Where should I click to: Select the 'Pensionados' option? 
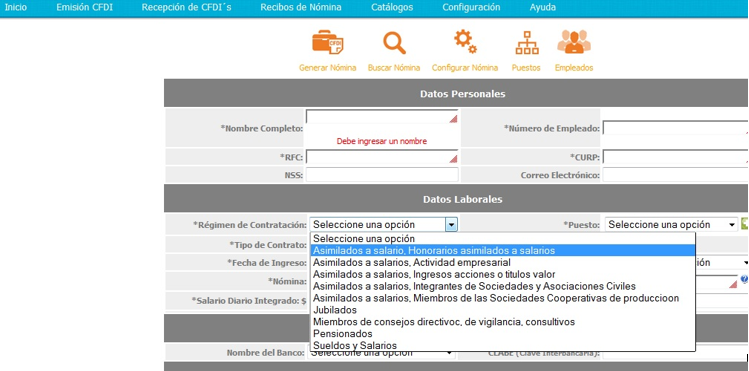[502, 334]
